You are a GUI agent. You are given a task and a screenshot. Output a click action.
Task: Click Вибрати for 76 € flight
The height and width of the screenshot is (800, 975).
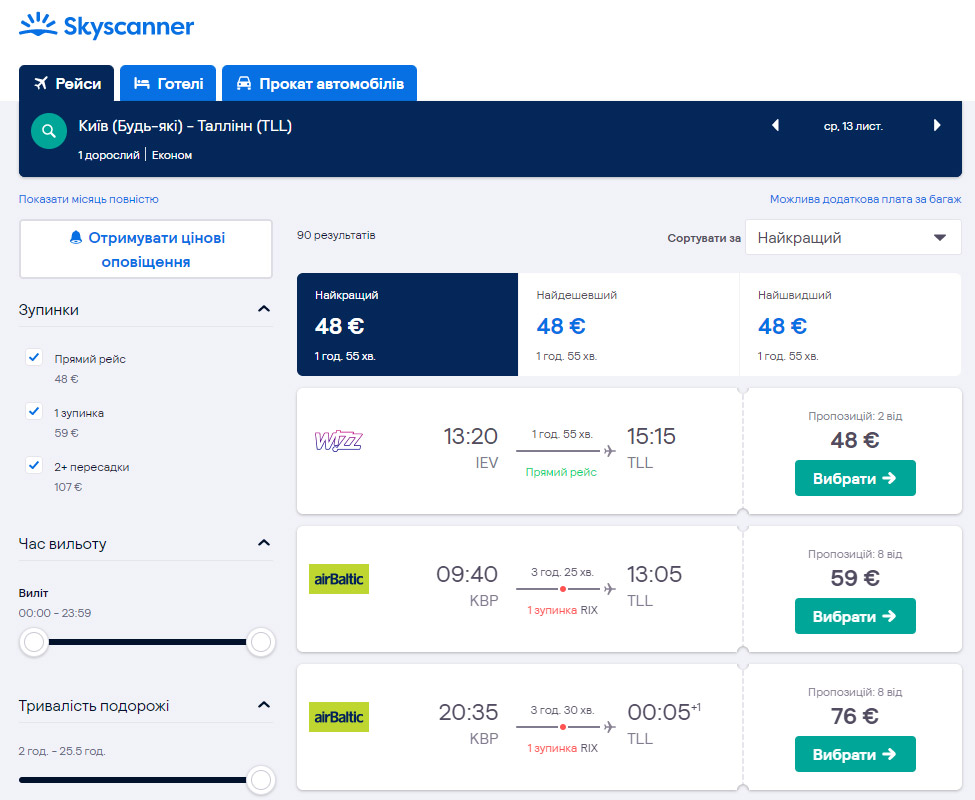point(855,754)
